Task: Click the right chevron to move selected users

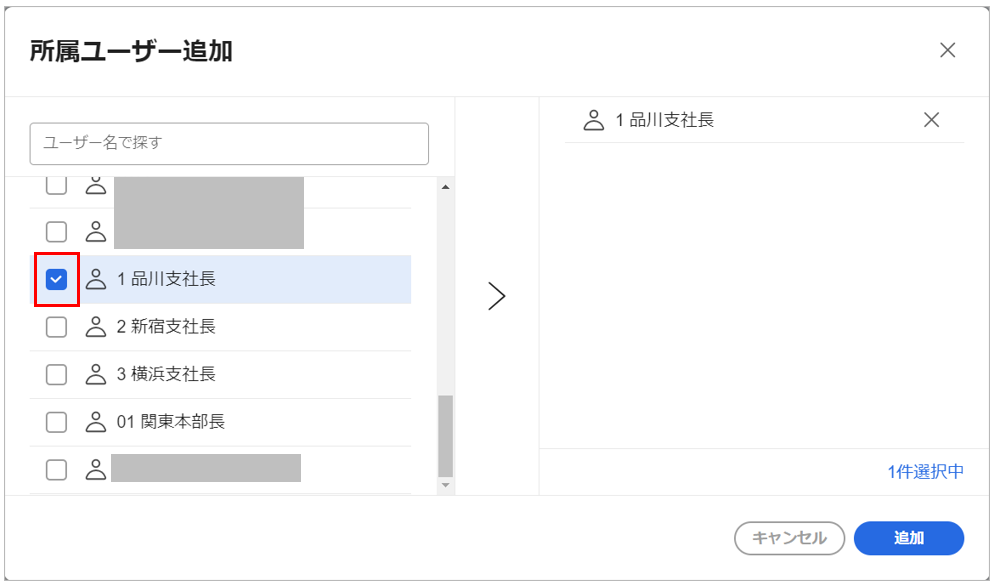Action: click(496, 296)
